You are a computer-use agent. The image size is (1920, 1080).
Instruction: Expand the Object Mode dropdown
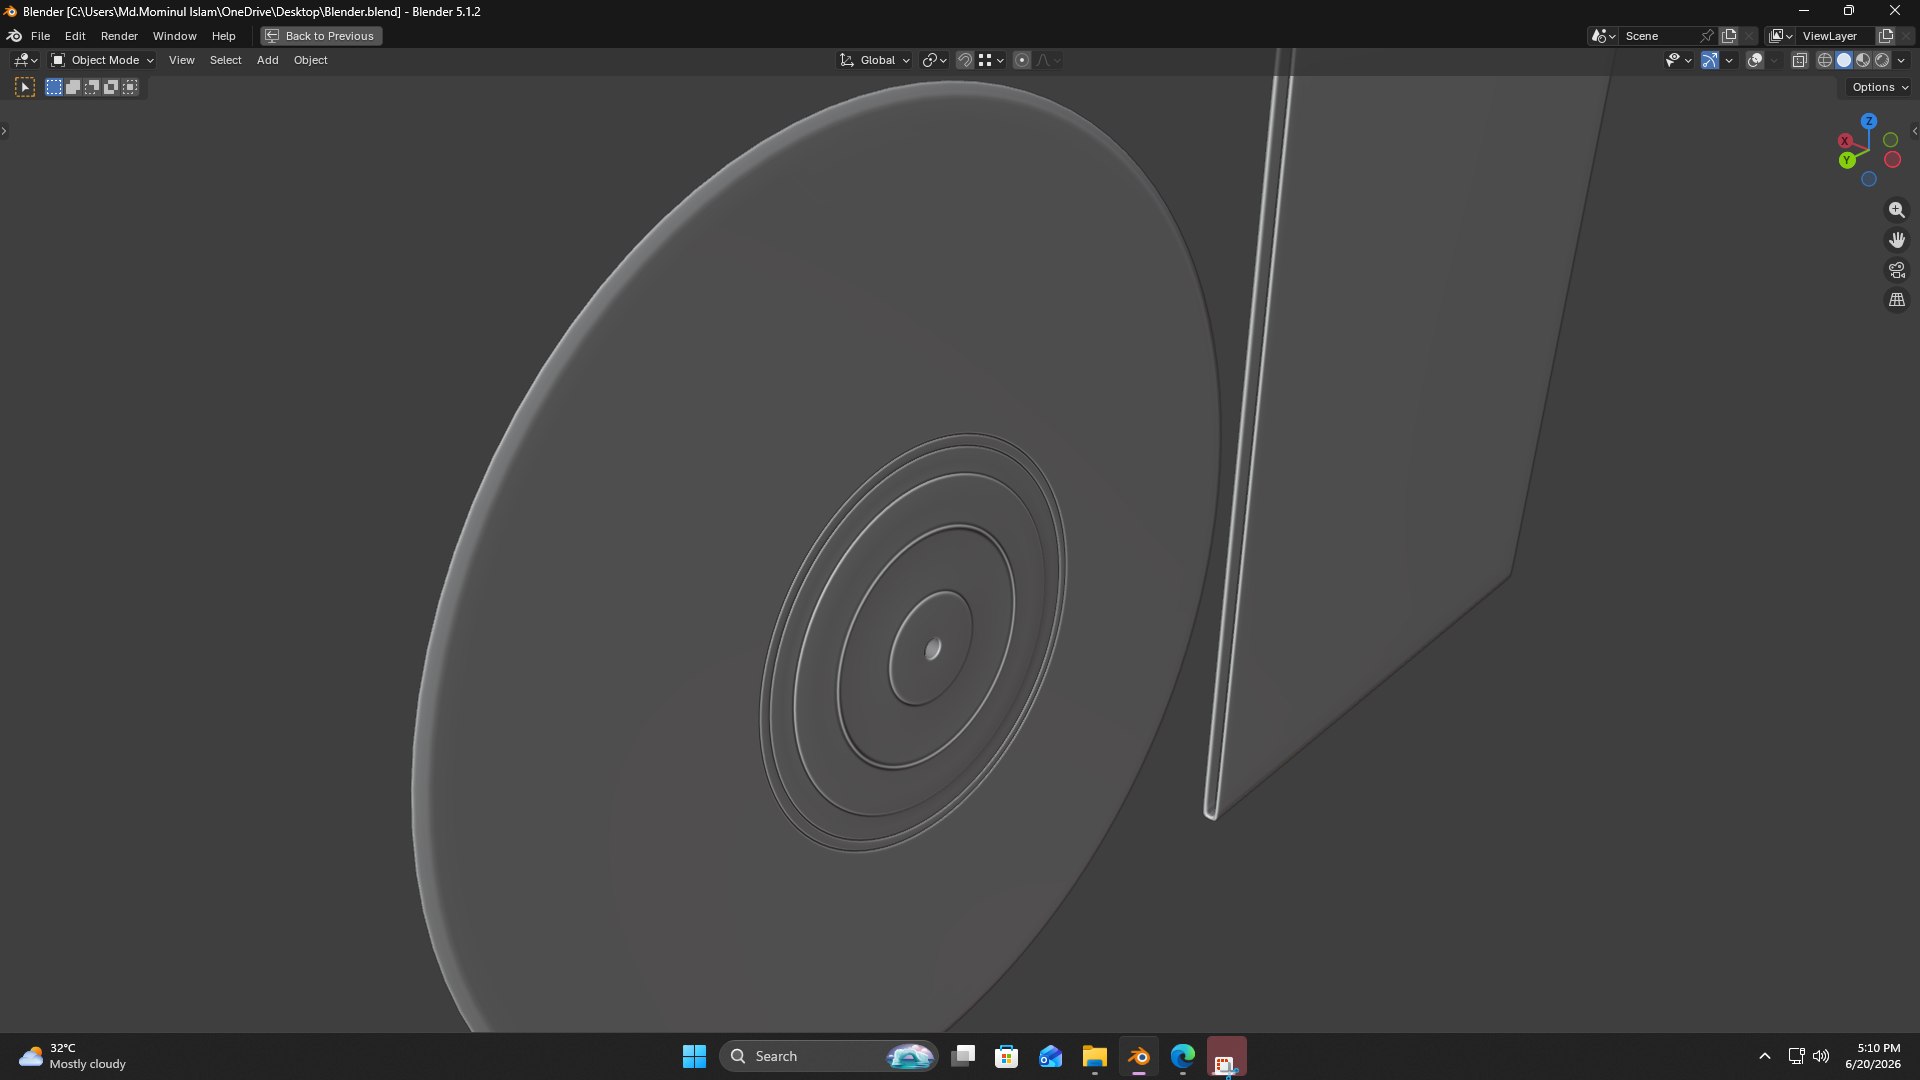pyautogui.click(x=102, y=60)
